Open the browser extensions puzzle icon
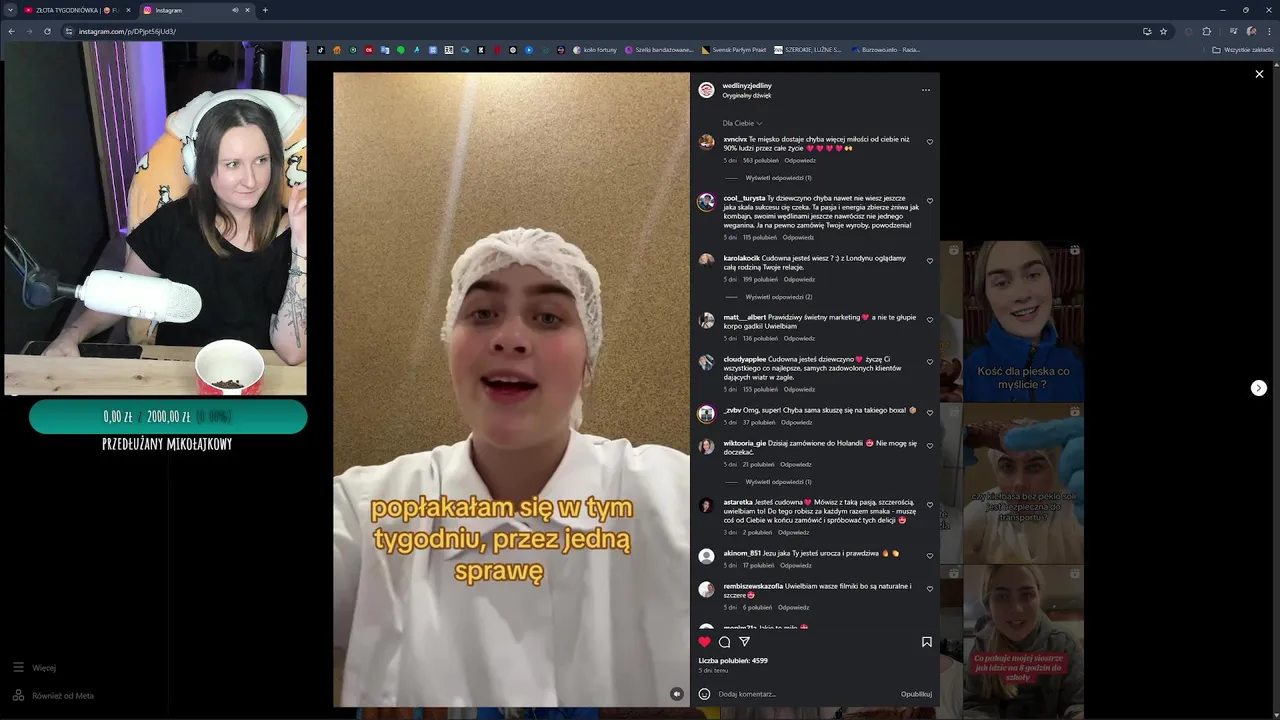The height and width of the screenshot is (720, 1280). click(1207, 31)
